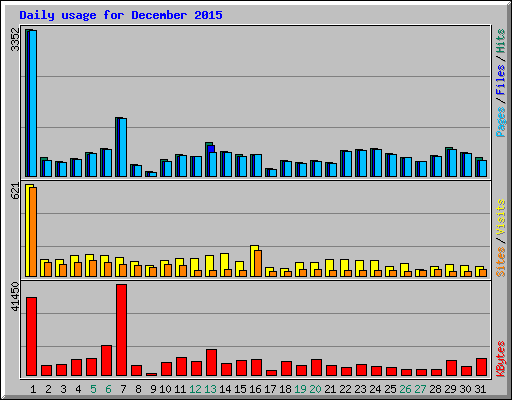Select green weekend day label 6

pos(108,389)
